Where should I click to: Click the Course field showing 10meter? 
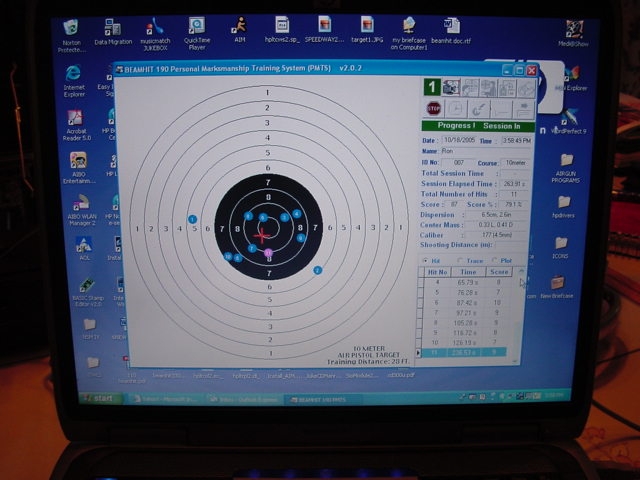click(516, 163)
